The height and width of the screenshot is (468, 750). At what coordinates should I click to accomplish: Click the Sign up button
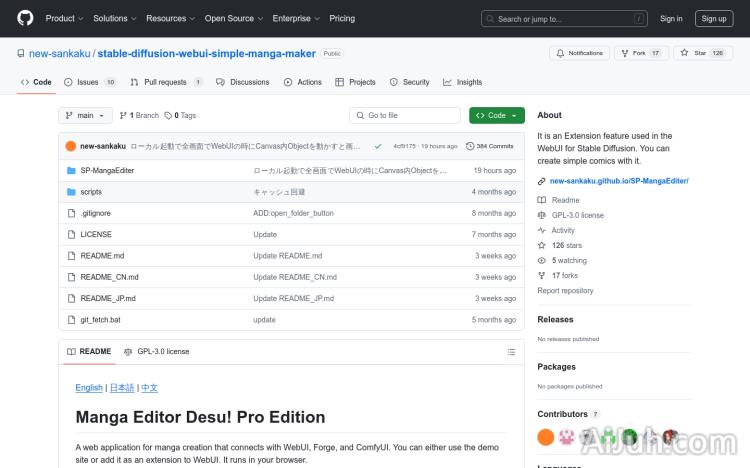[x=714, y=18]
